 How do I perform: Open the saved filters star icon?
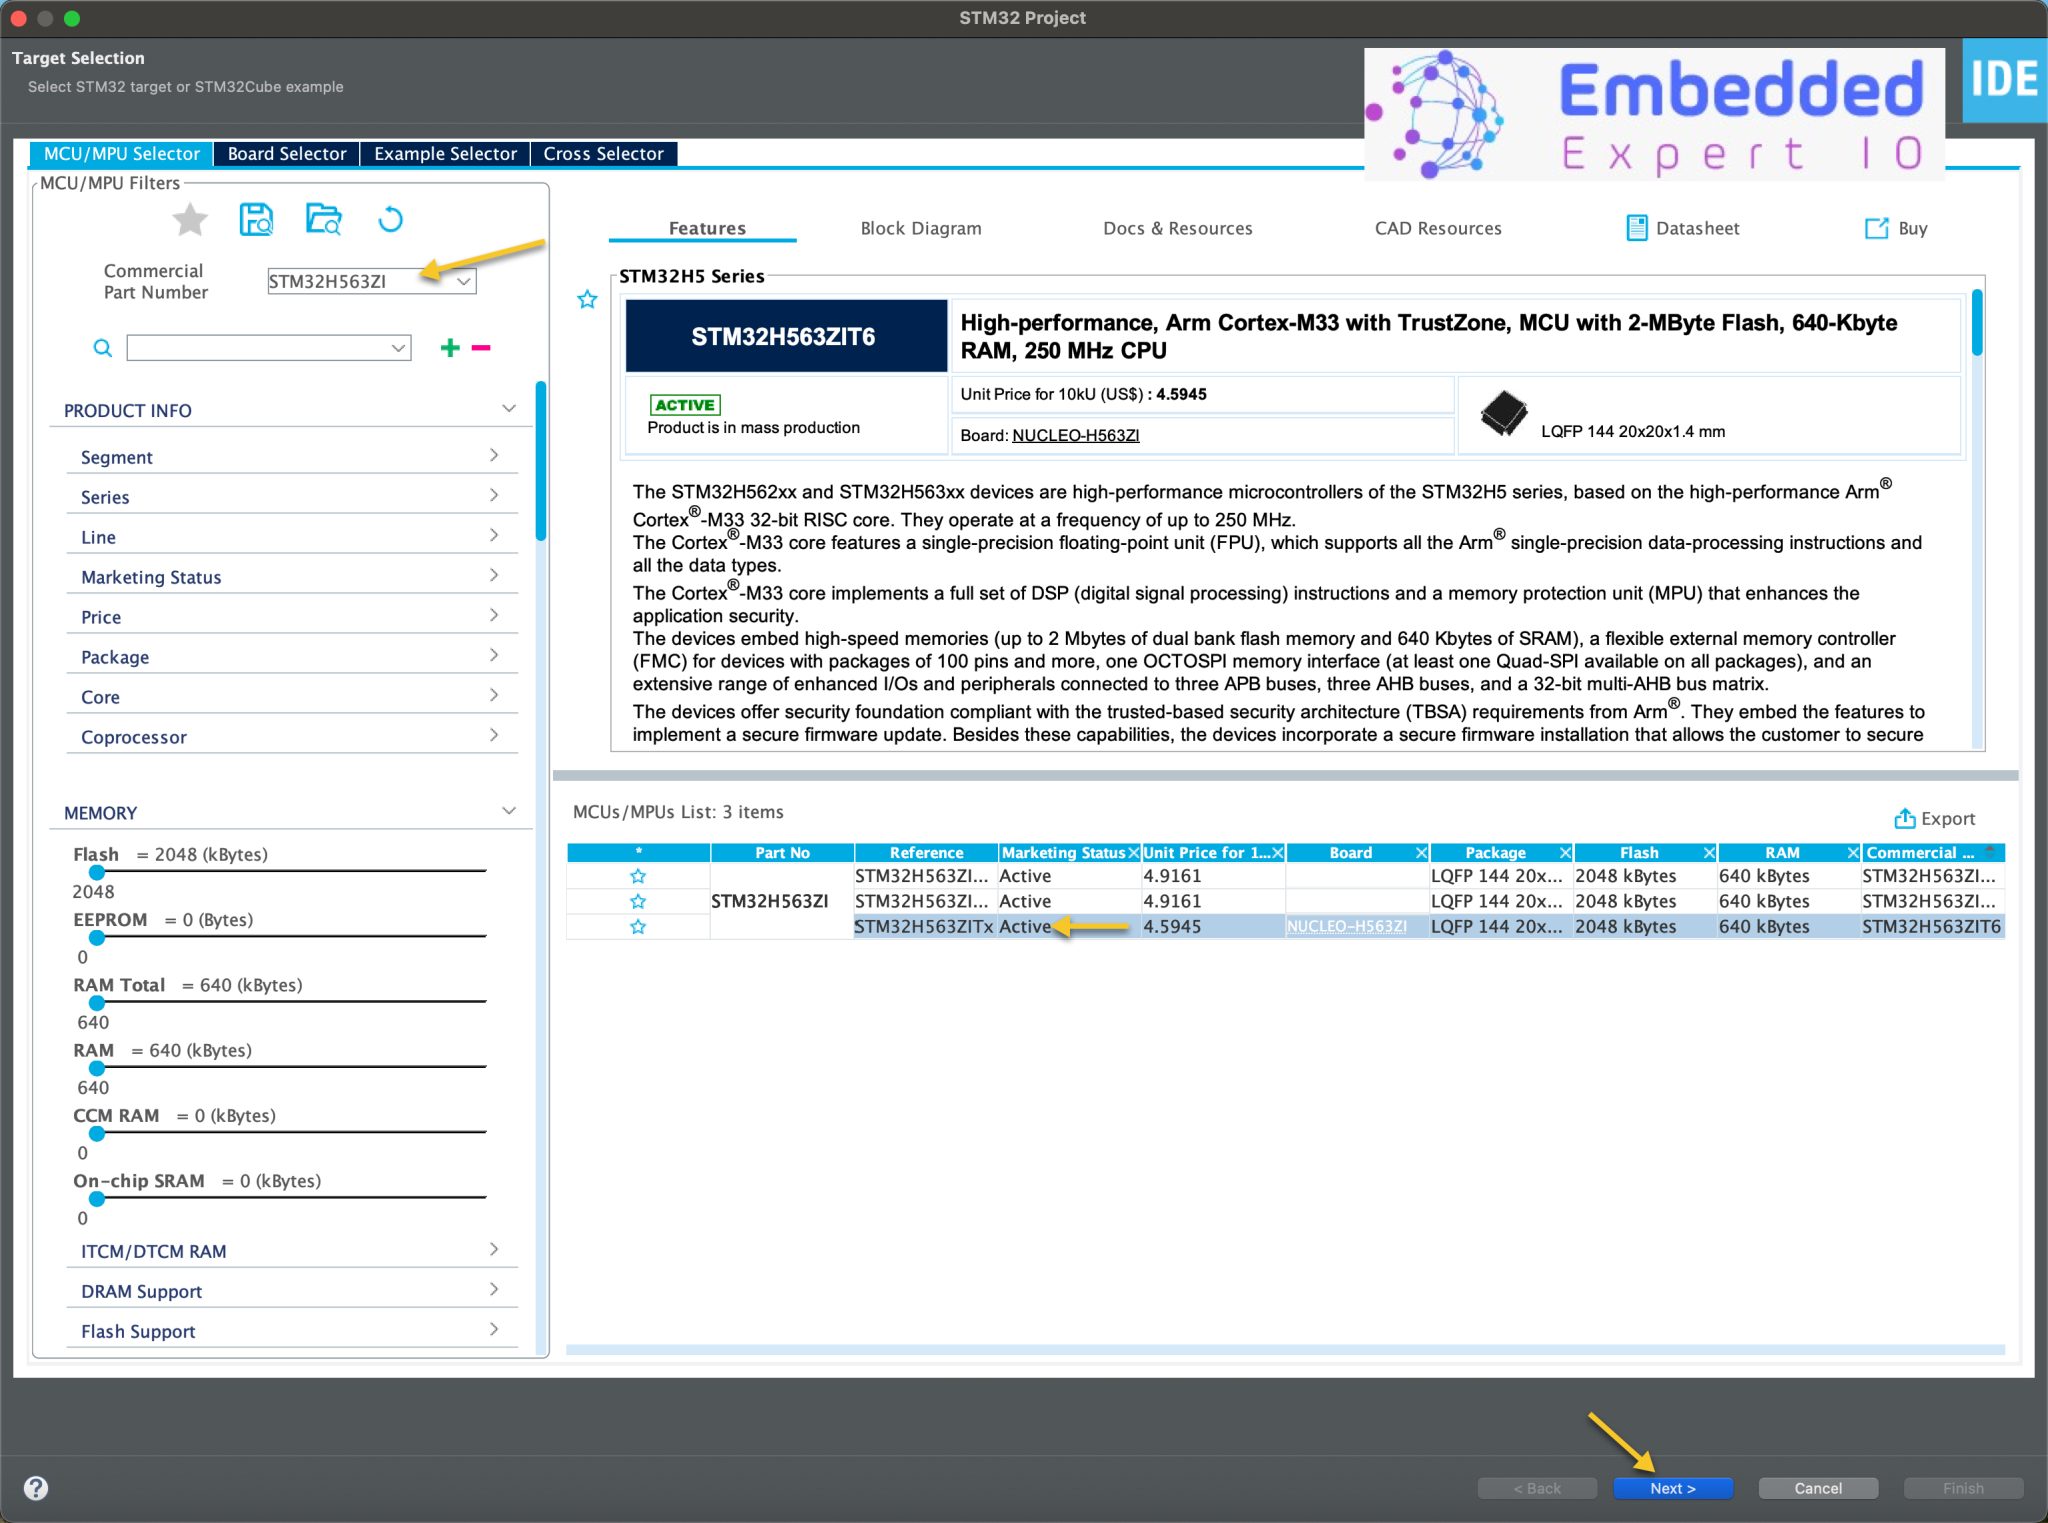coord(189,219)
